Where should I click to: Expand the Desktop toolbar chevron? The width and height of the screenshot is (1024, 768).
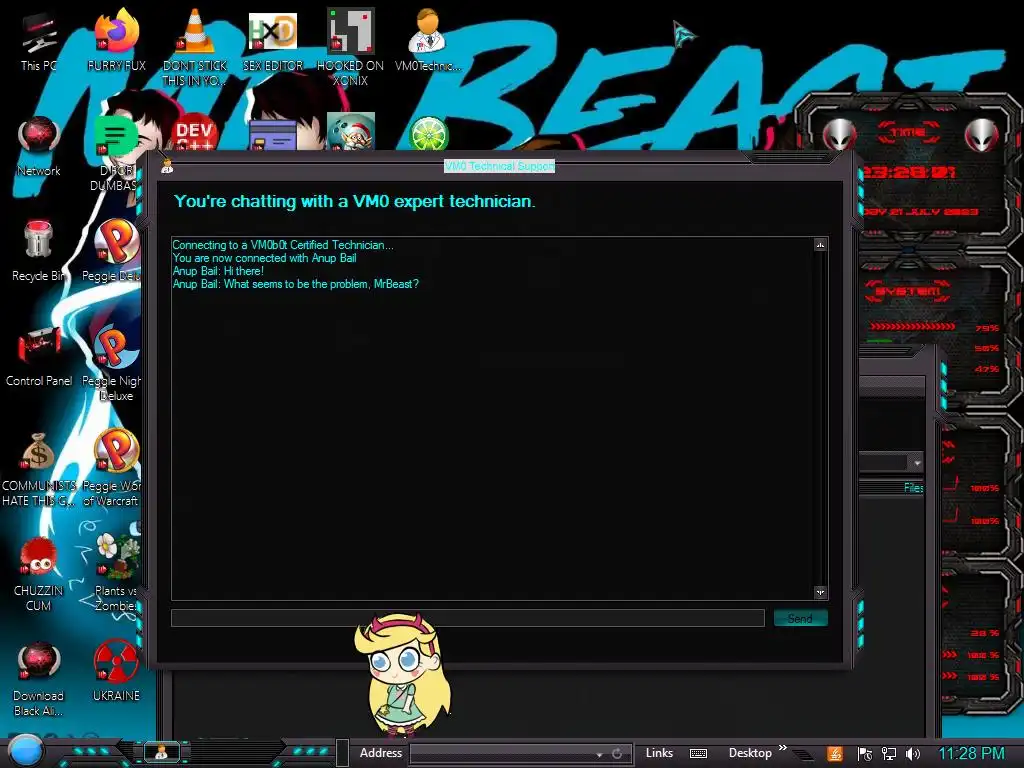coord(782,748)
